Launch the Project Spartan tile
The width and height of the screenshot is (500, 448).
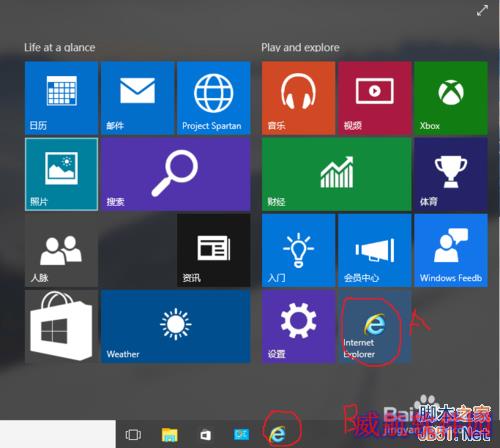214,98
